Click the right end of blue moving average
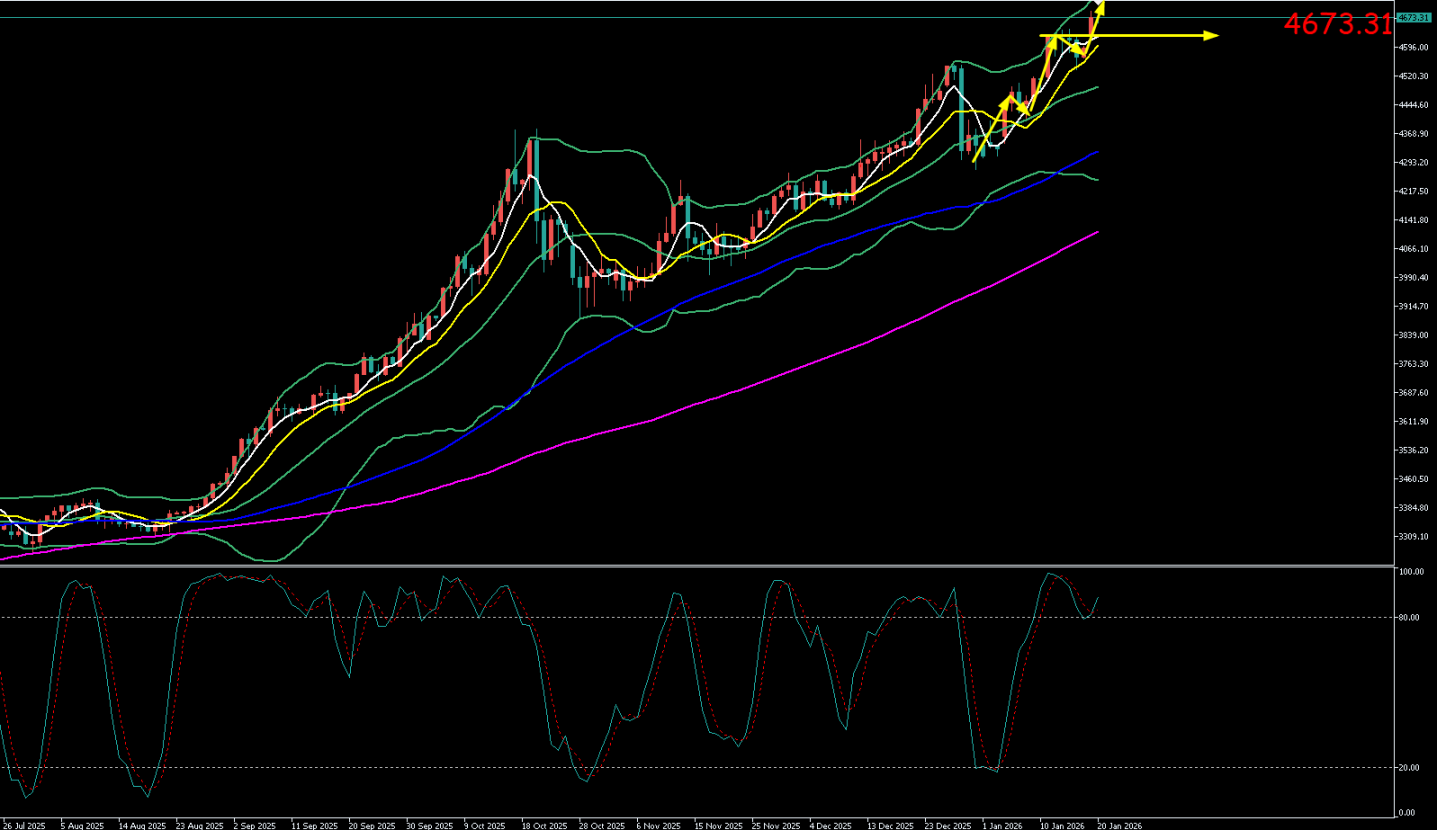1437x830 pixels. [x=1098, y=153]
